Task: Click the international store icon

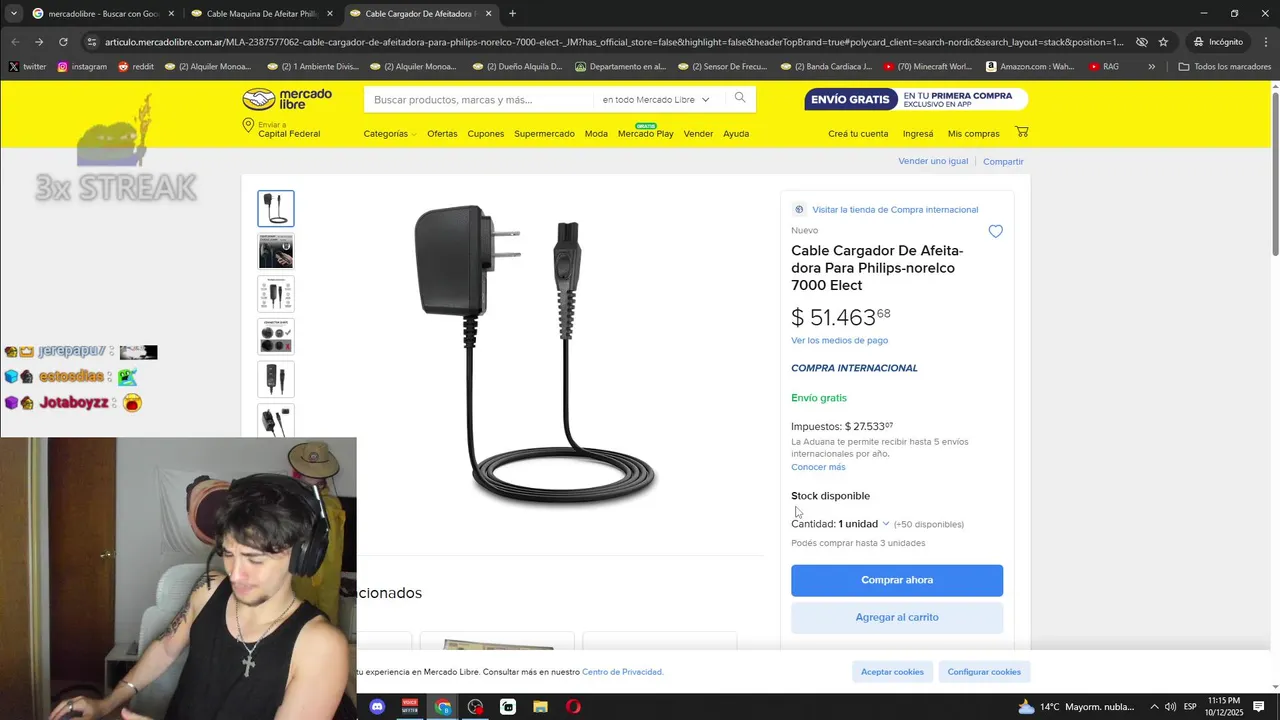Action: point(799,210)
